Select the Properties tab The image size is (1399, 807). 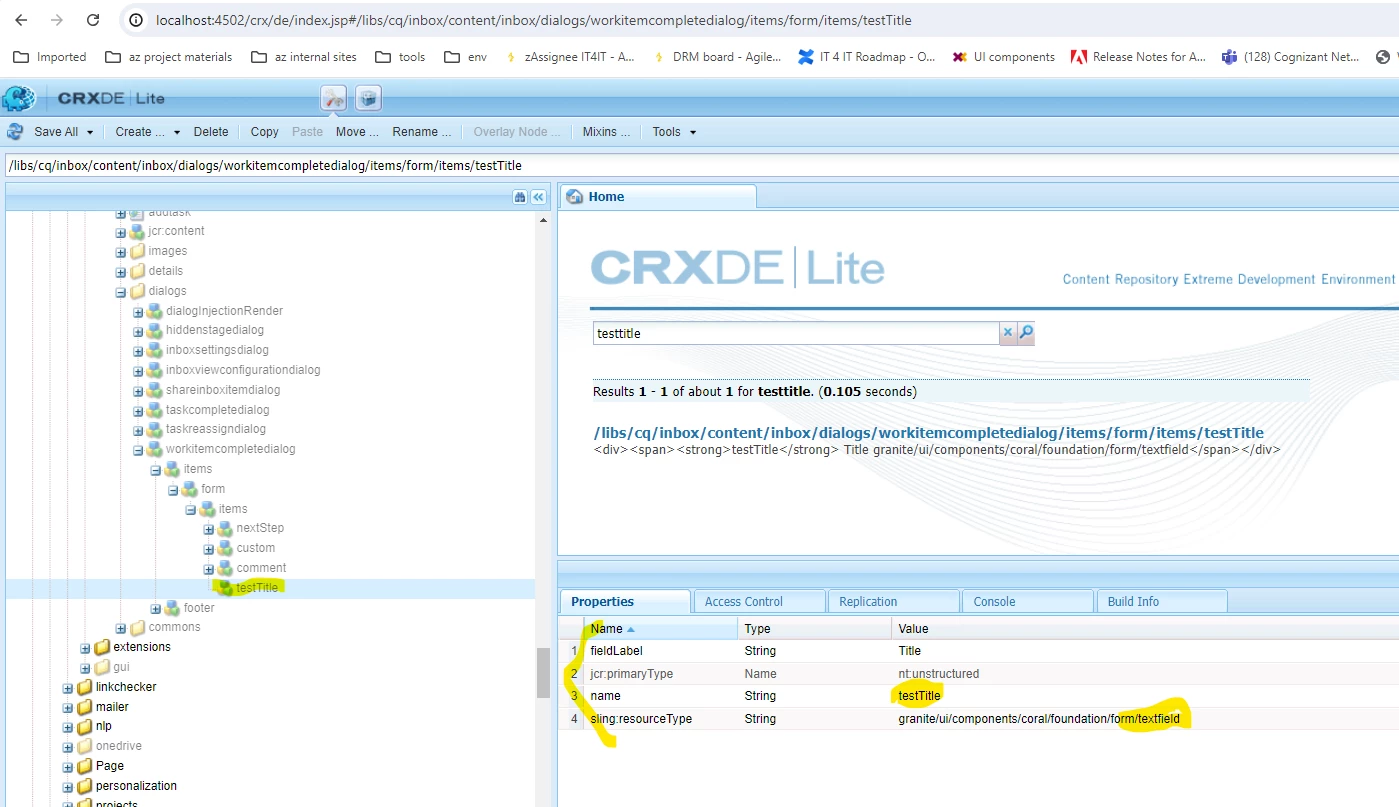(625, 601)
